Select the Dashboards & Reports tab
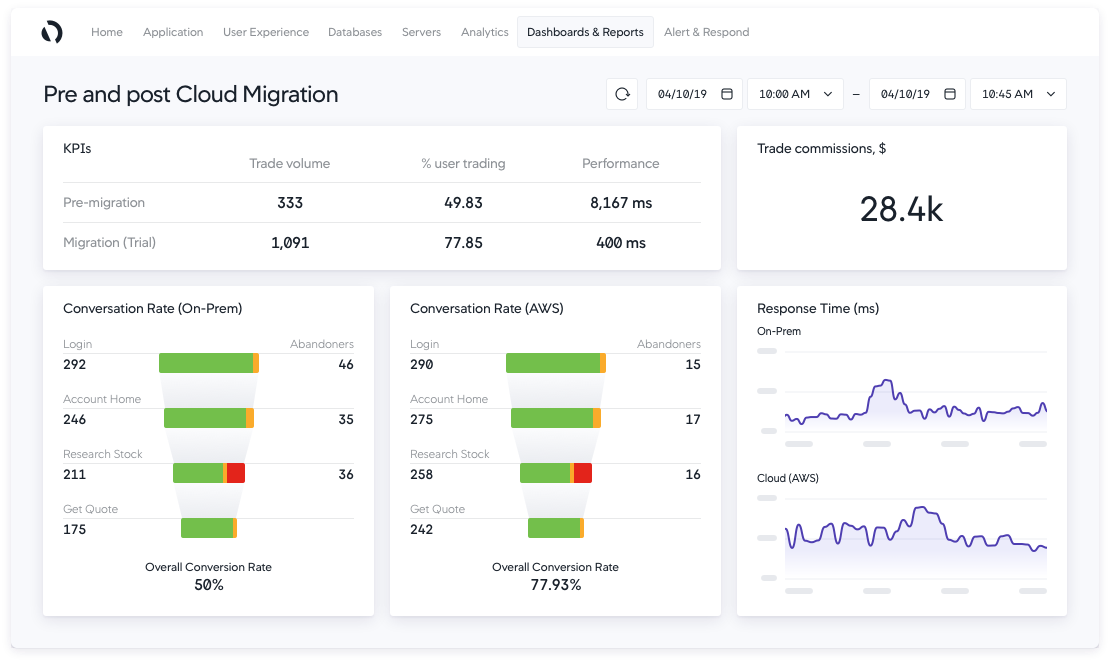The width and height of the screenshot is (1110, 662). [585, 32]
